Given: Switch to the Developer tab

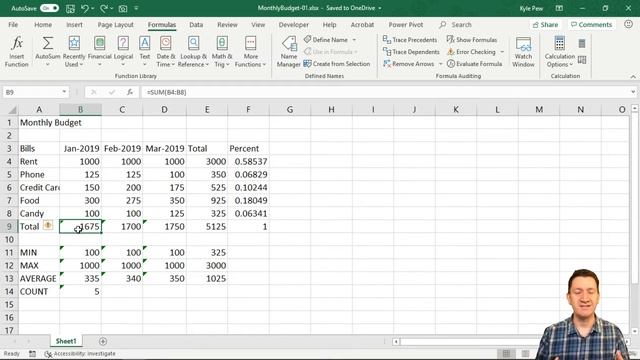Looking at the screenshot, I should [293, 24].
